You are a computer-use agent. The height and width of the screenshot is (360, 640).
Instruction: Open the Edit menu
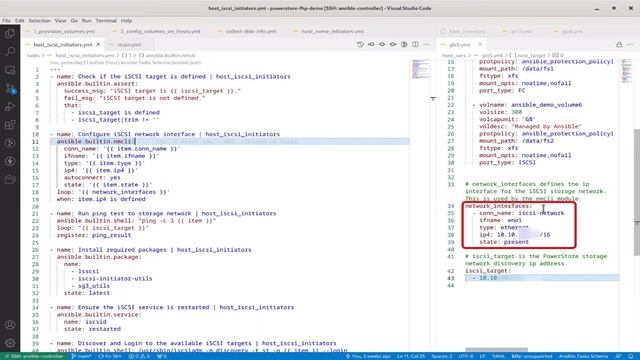point(20,20)
